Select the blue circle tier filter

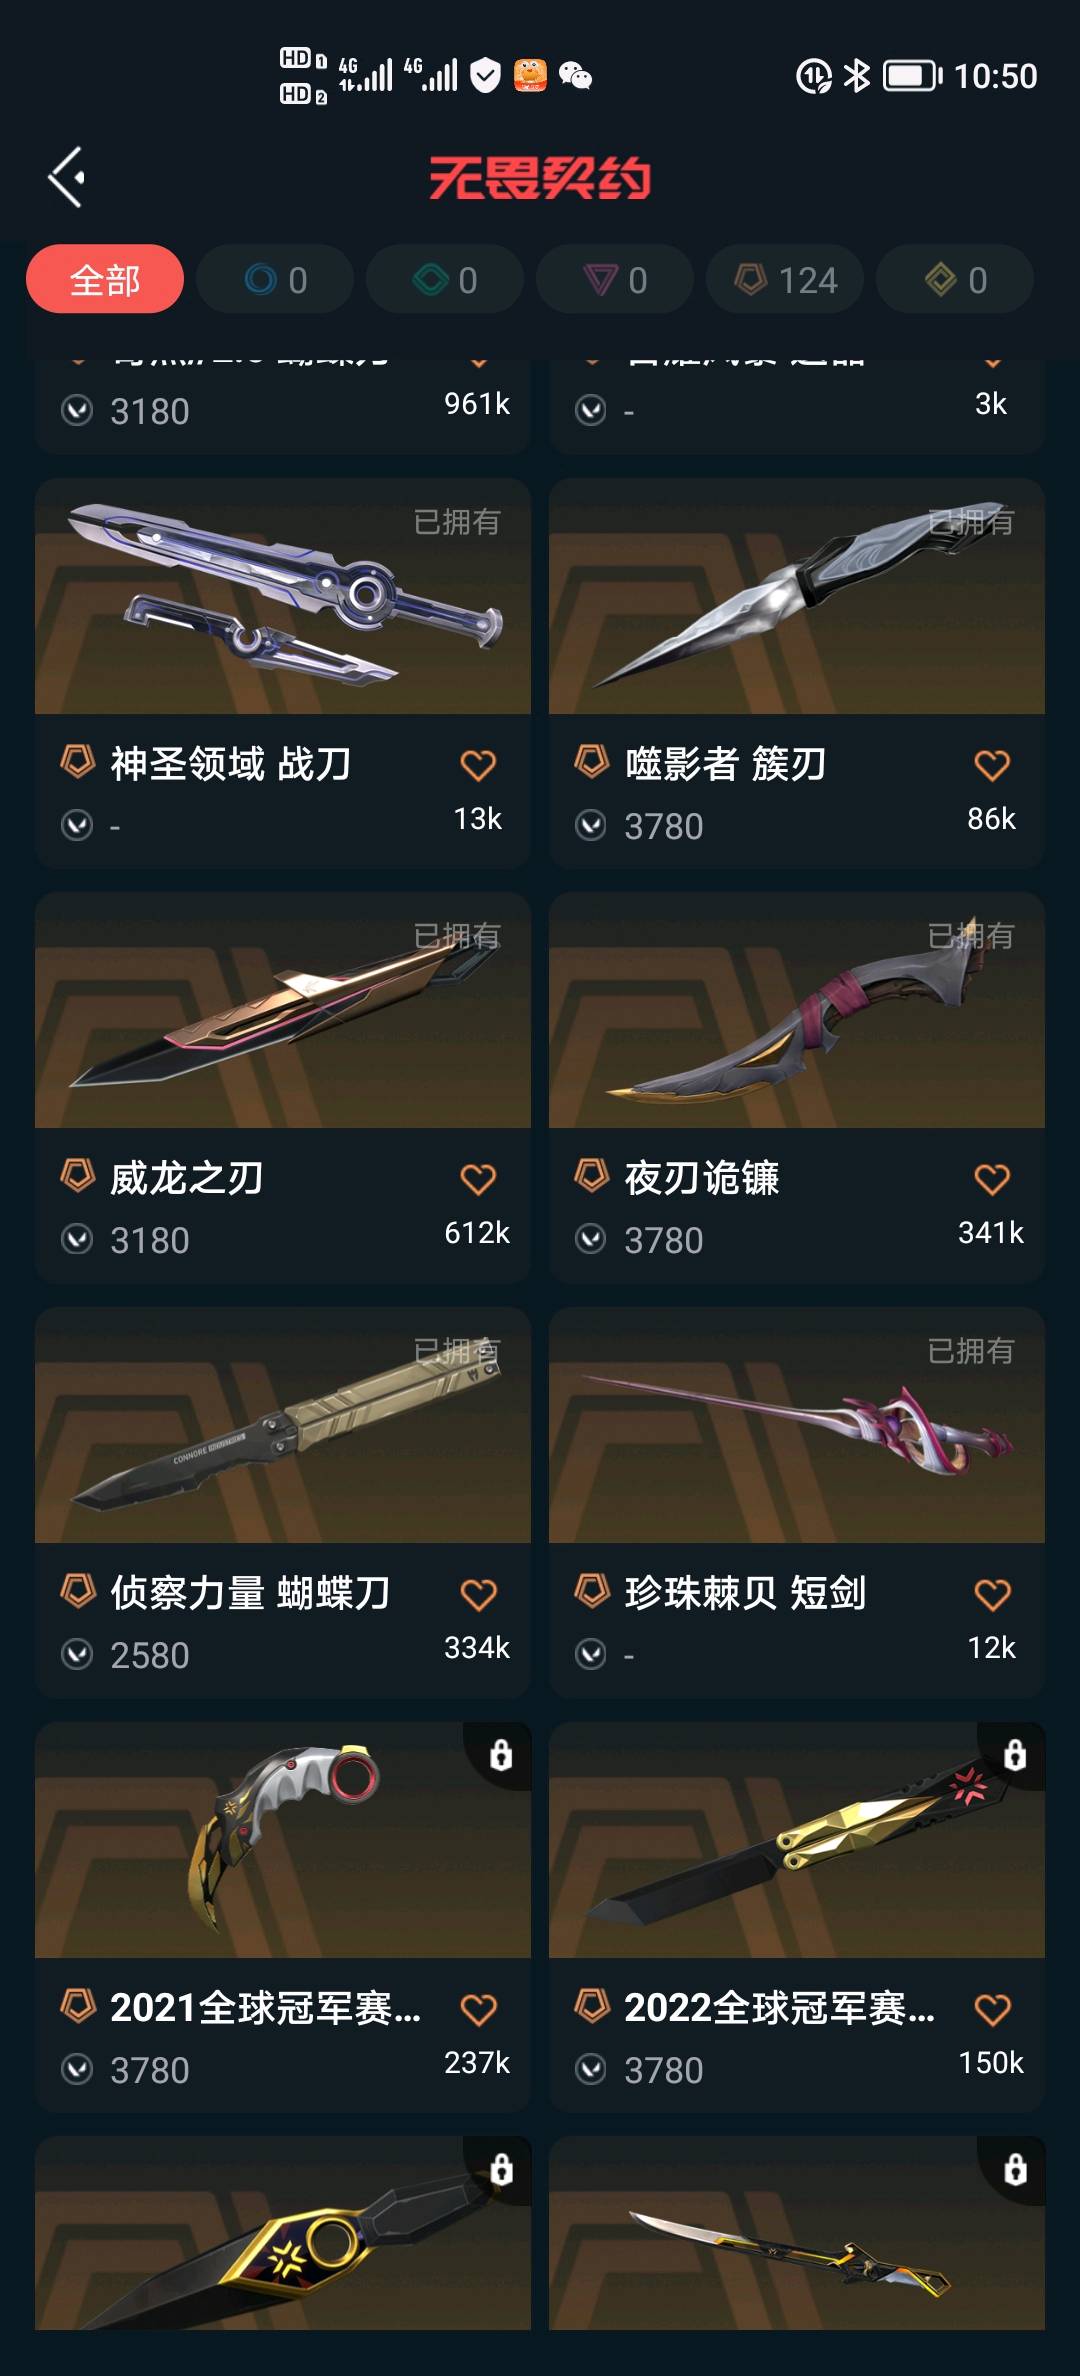click(x=275, y=279)
